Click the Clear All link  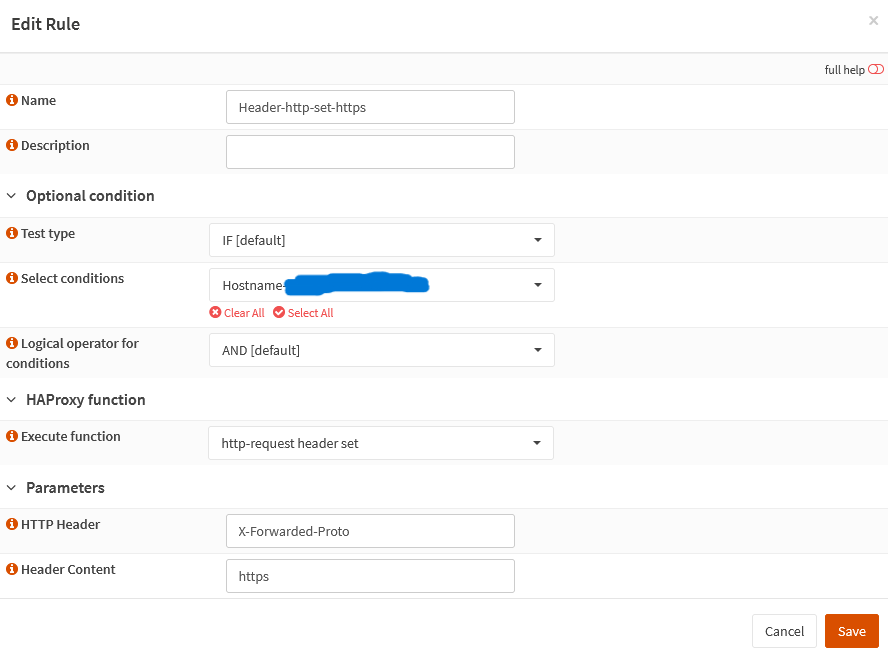click(x=237, y=313)
